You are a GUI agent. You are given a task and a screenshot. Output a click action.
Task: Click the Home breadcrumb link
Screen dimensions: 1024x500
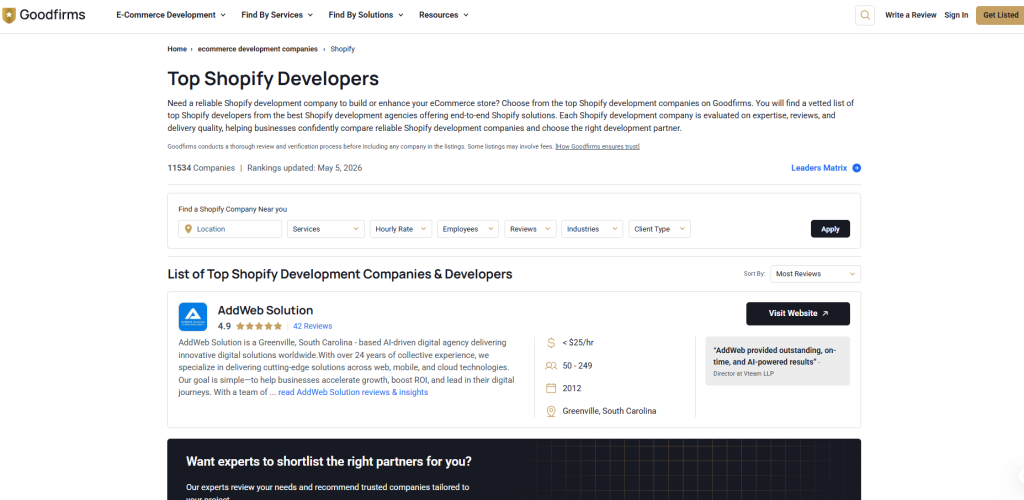click(177, 49)
